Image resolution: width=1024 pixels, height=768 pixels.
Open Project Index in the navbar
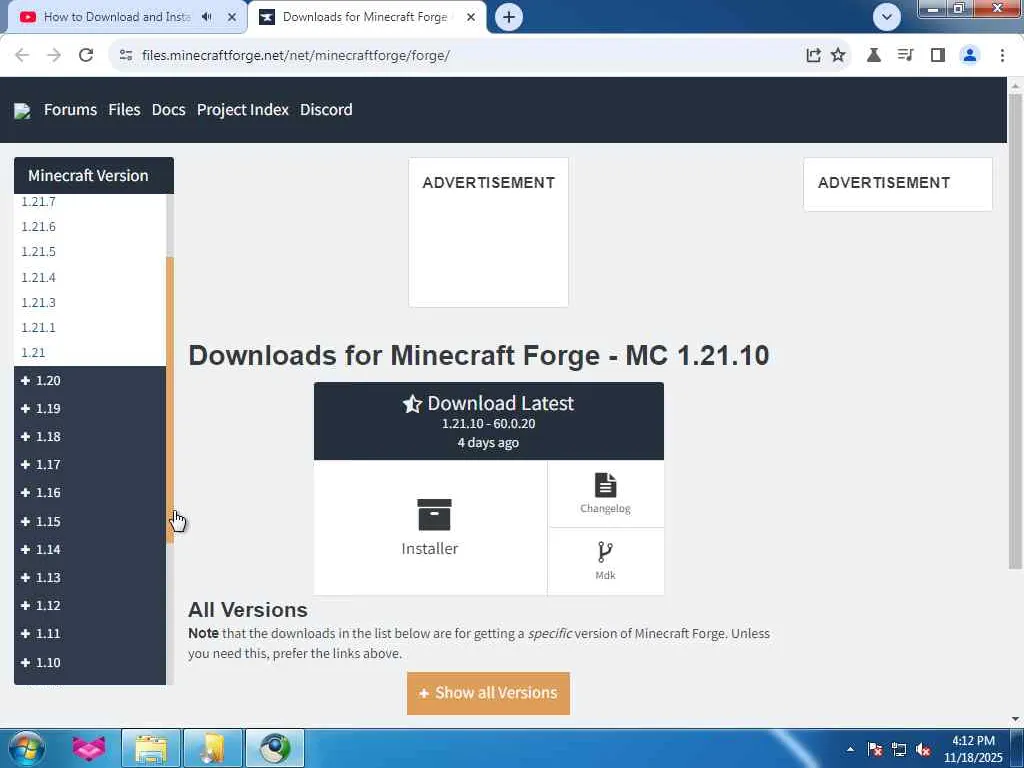pos(243,110)
